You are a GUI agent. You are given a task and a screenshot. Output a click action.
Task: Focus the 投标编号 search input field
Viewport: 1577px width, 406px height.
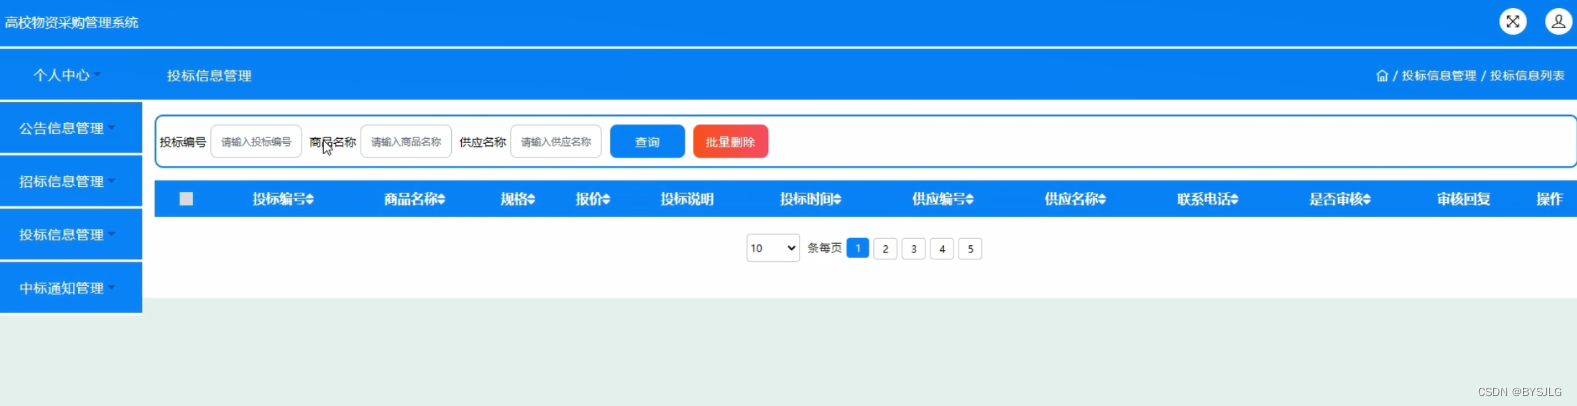[x=256, y=142]
